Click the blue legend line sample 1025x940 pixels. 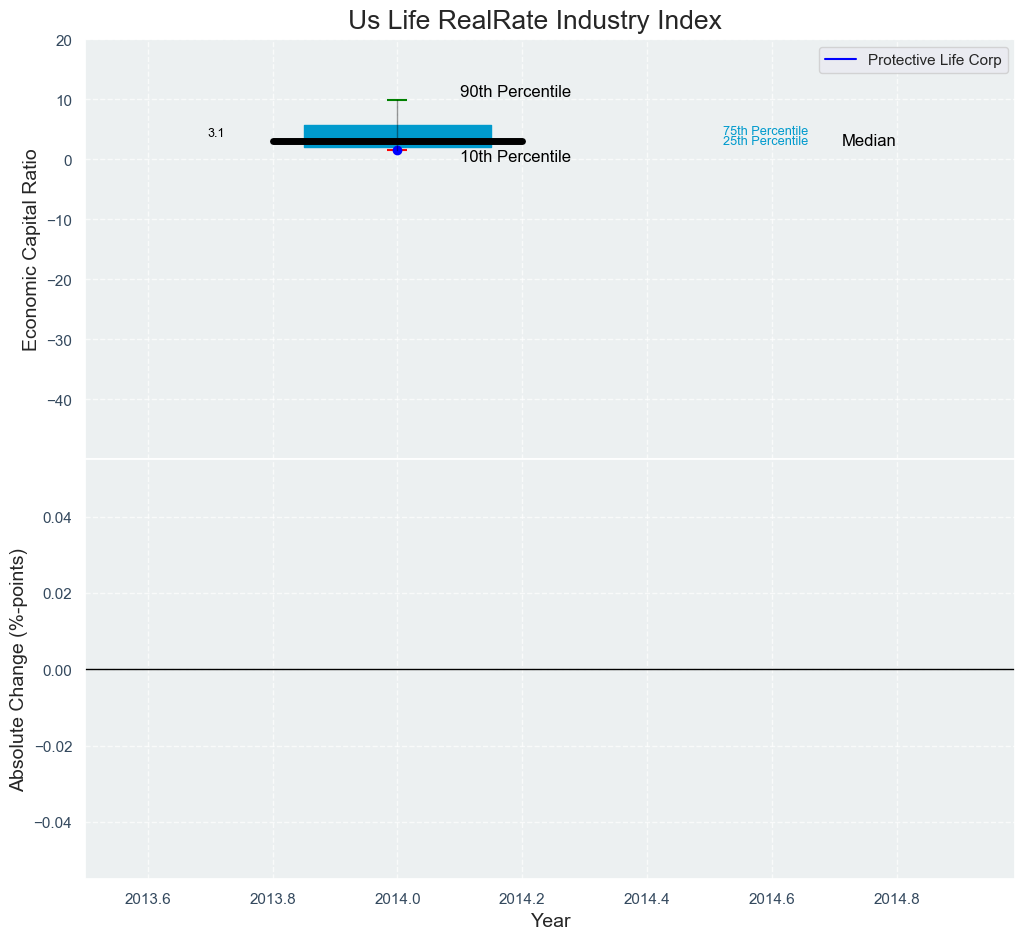tap(842, 60)
